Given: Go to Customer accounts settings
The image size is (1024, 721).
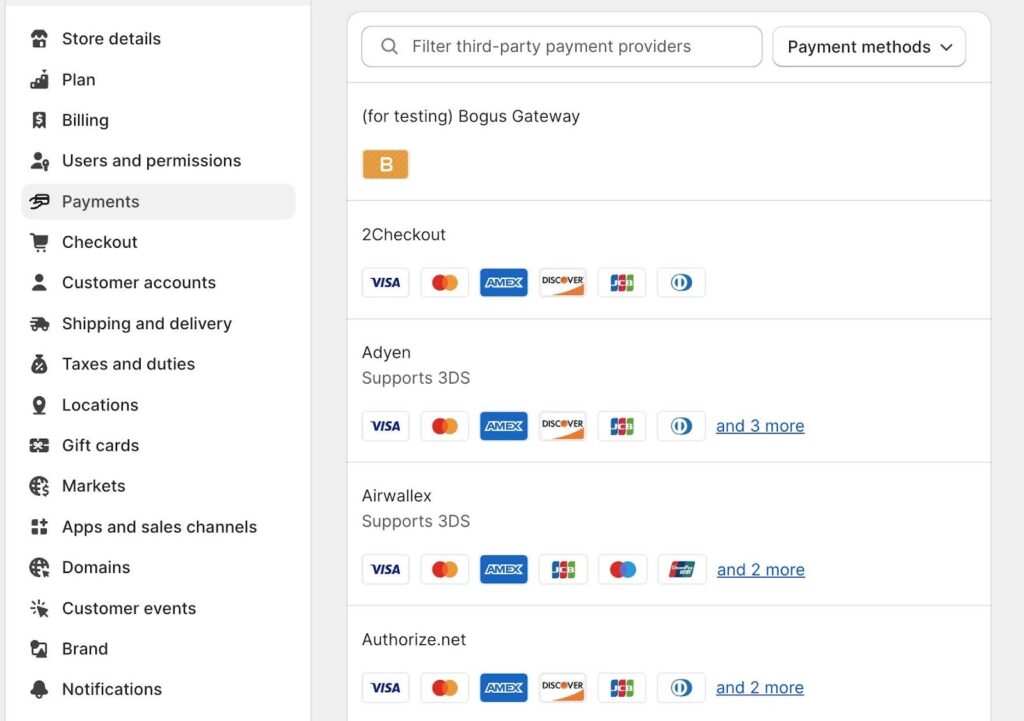Looking at the screenshot, I should 138,283.
